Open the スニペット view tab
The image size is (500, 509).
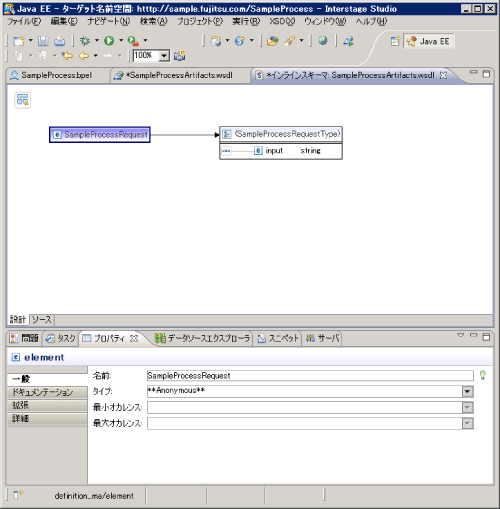(x=278, y=338)
